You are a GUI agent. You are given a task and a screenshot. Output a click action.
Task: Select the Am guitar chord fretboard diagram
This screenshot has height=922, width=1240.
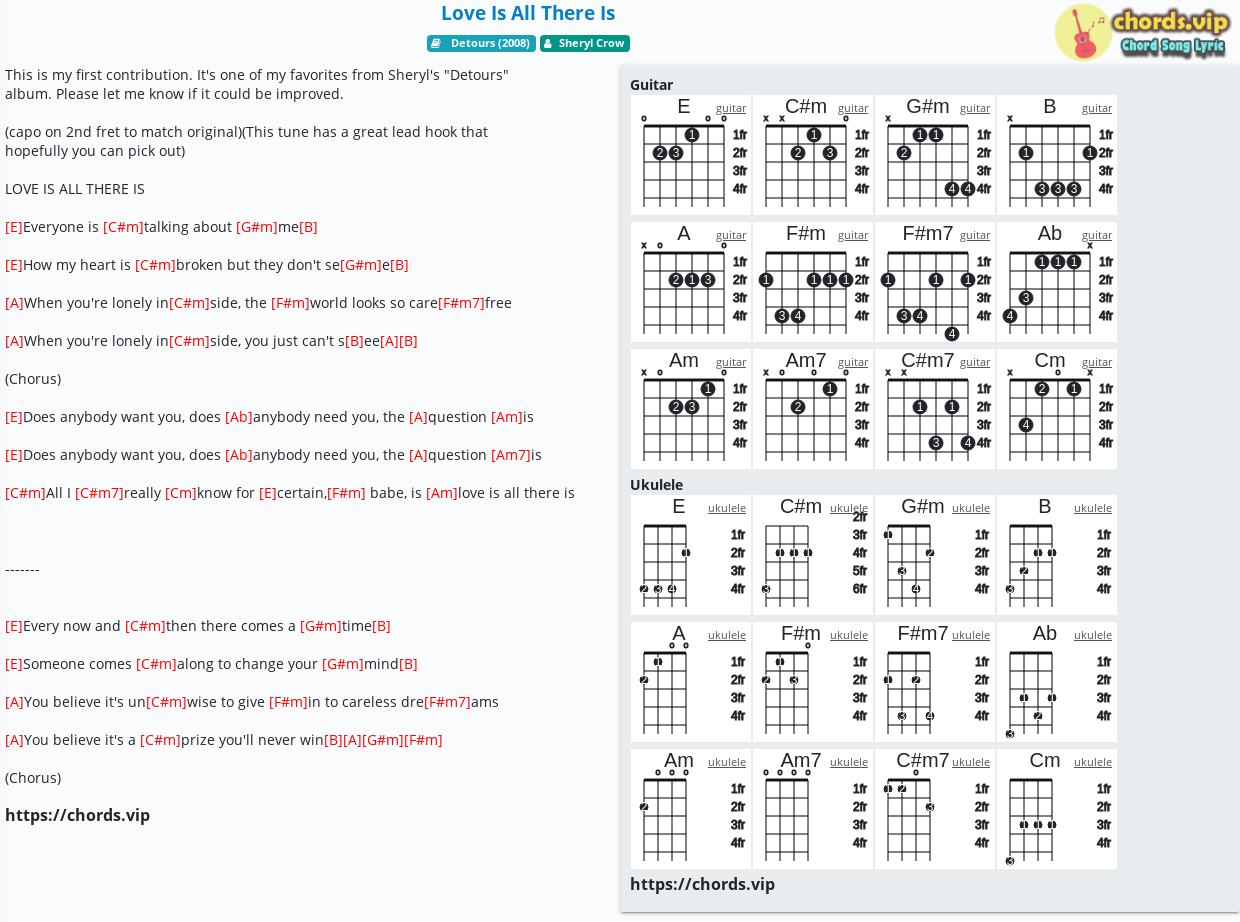pyautogui.click(x=691, y=409)
